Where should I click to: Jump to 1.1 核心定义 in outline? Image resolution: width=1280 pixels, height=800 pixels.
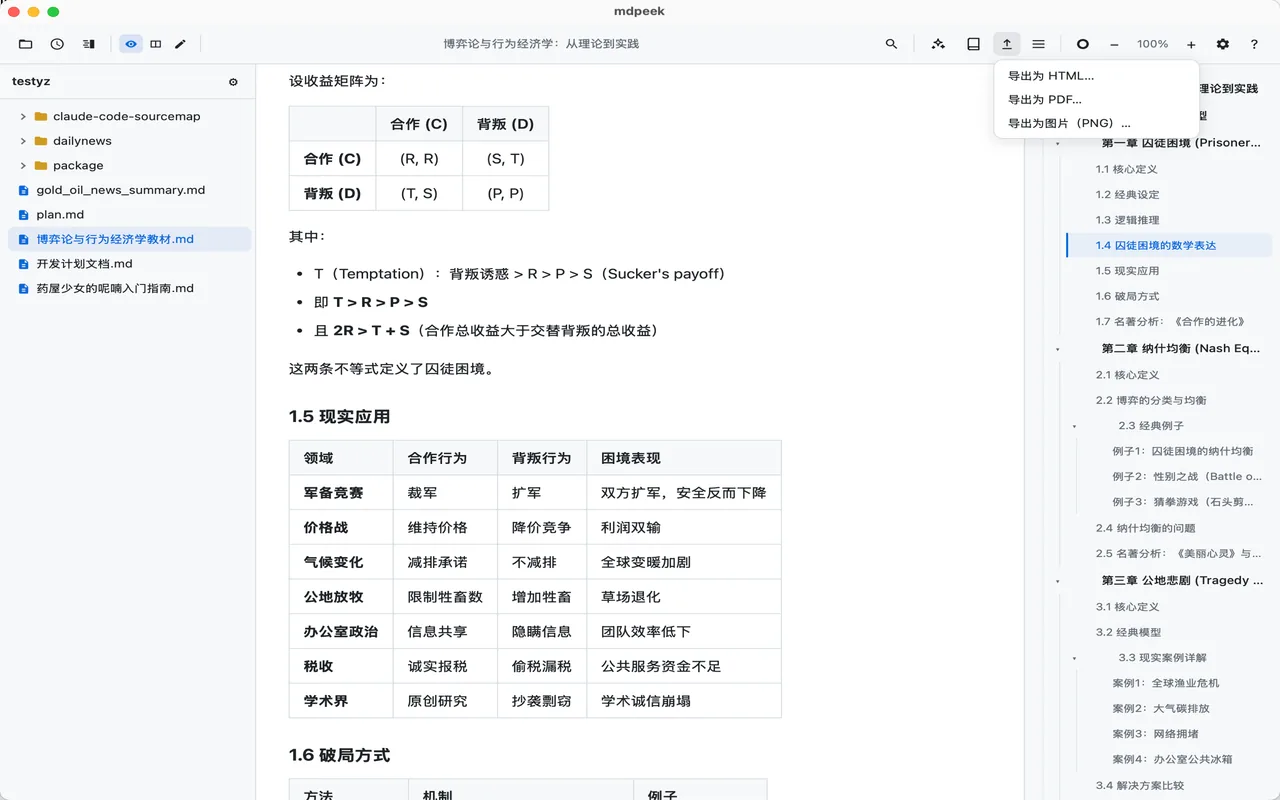tap(1127, 169)
